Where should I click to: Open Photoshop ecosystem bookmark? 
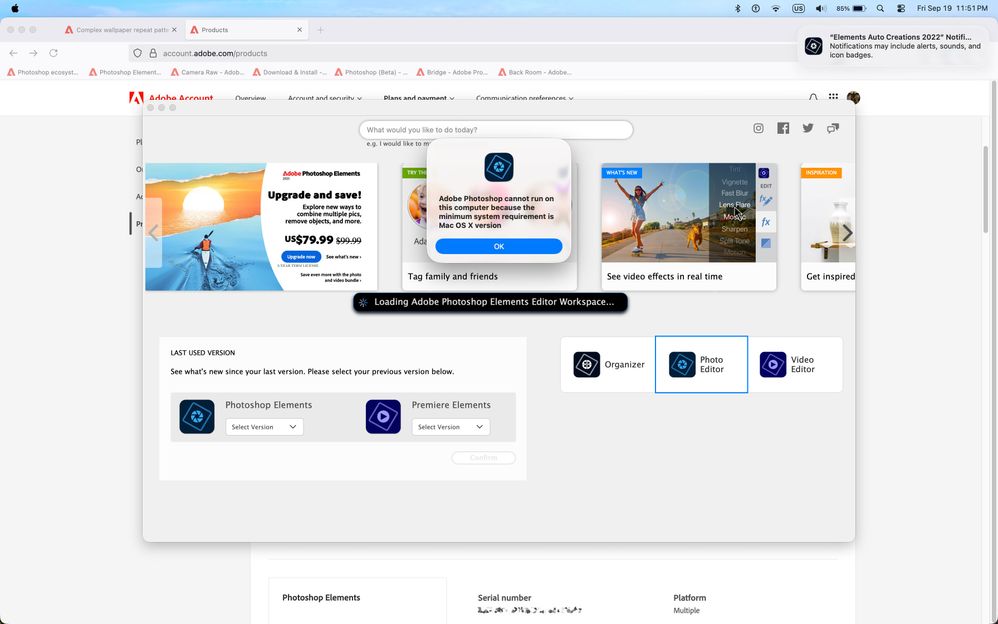pos(43,72)
